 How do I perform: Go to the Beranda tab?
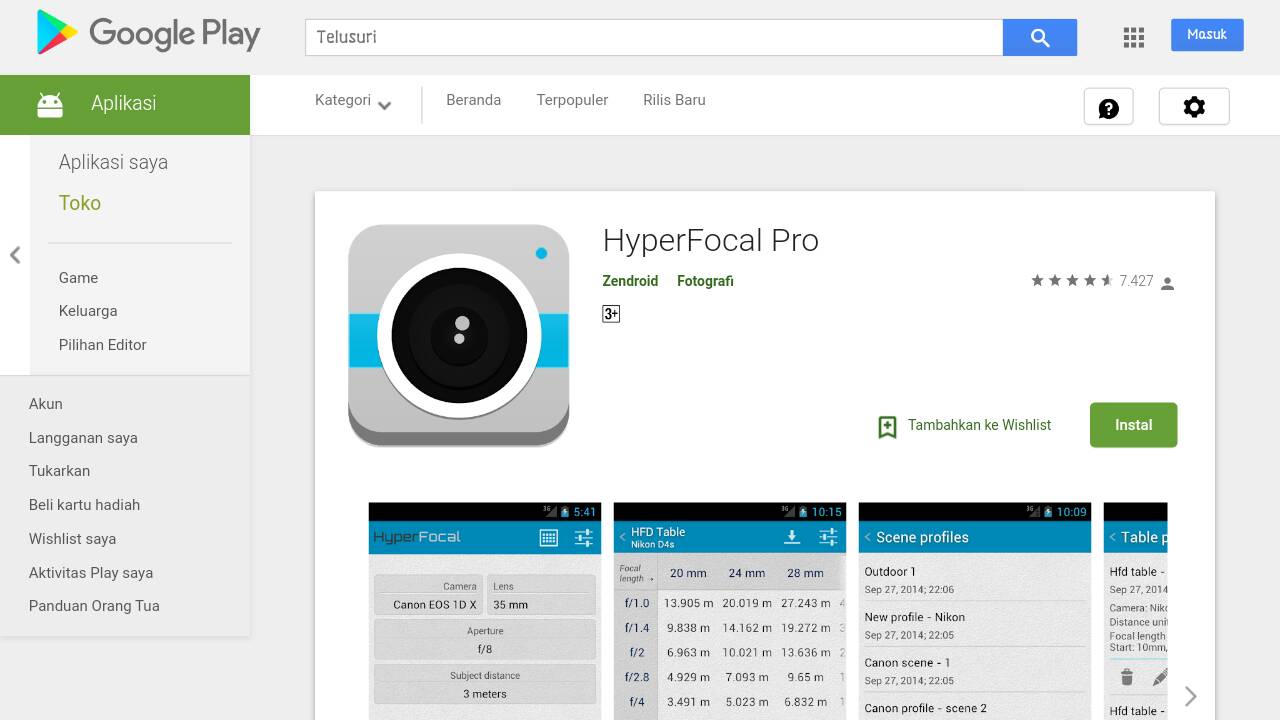pyautogui.click(x=473, y=100)
